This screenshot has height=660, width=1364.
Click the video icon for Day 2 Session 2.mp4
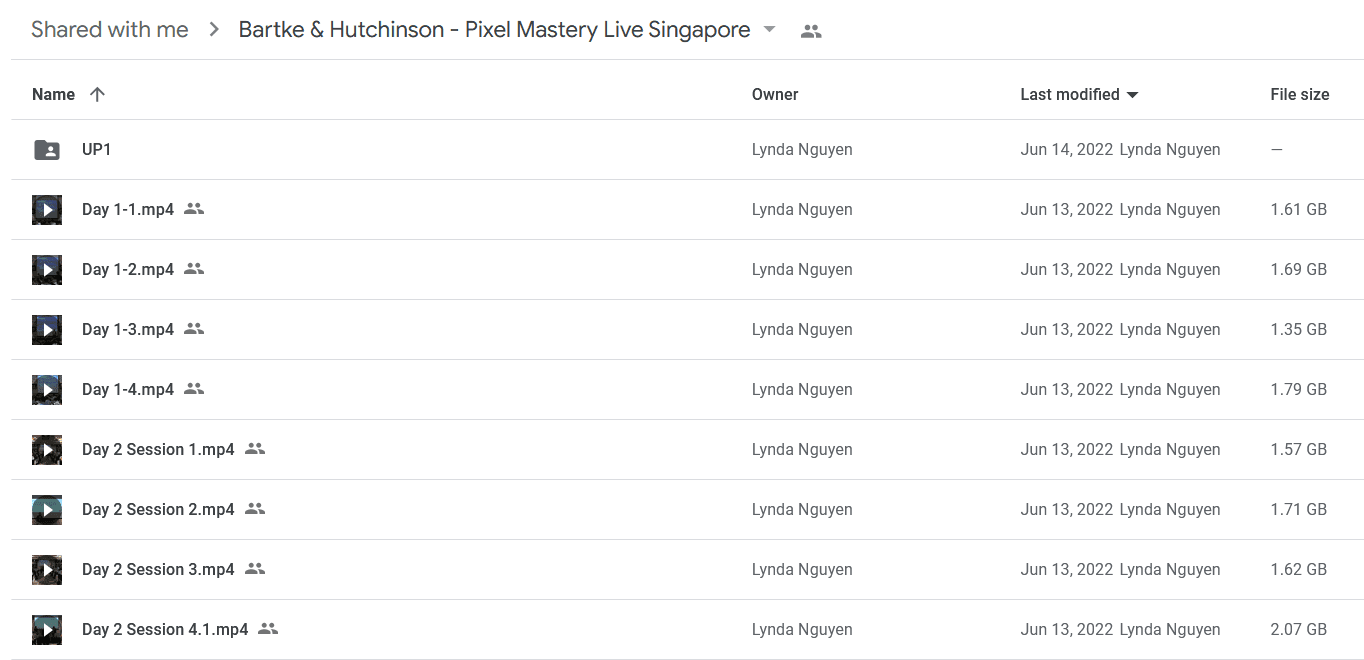point(47,510)
